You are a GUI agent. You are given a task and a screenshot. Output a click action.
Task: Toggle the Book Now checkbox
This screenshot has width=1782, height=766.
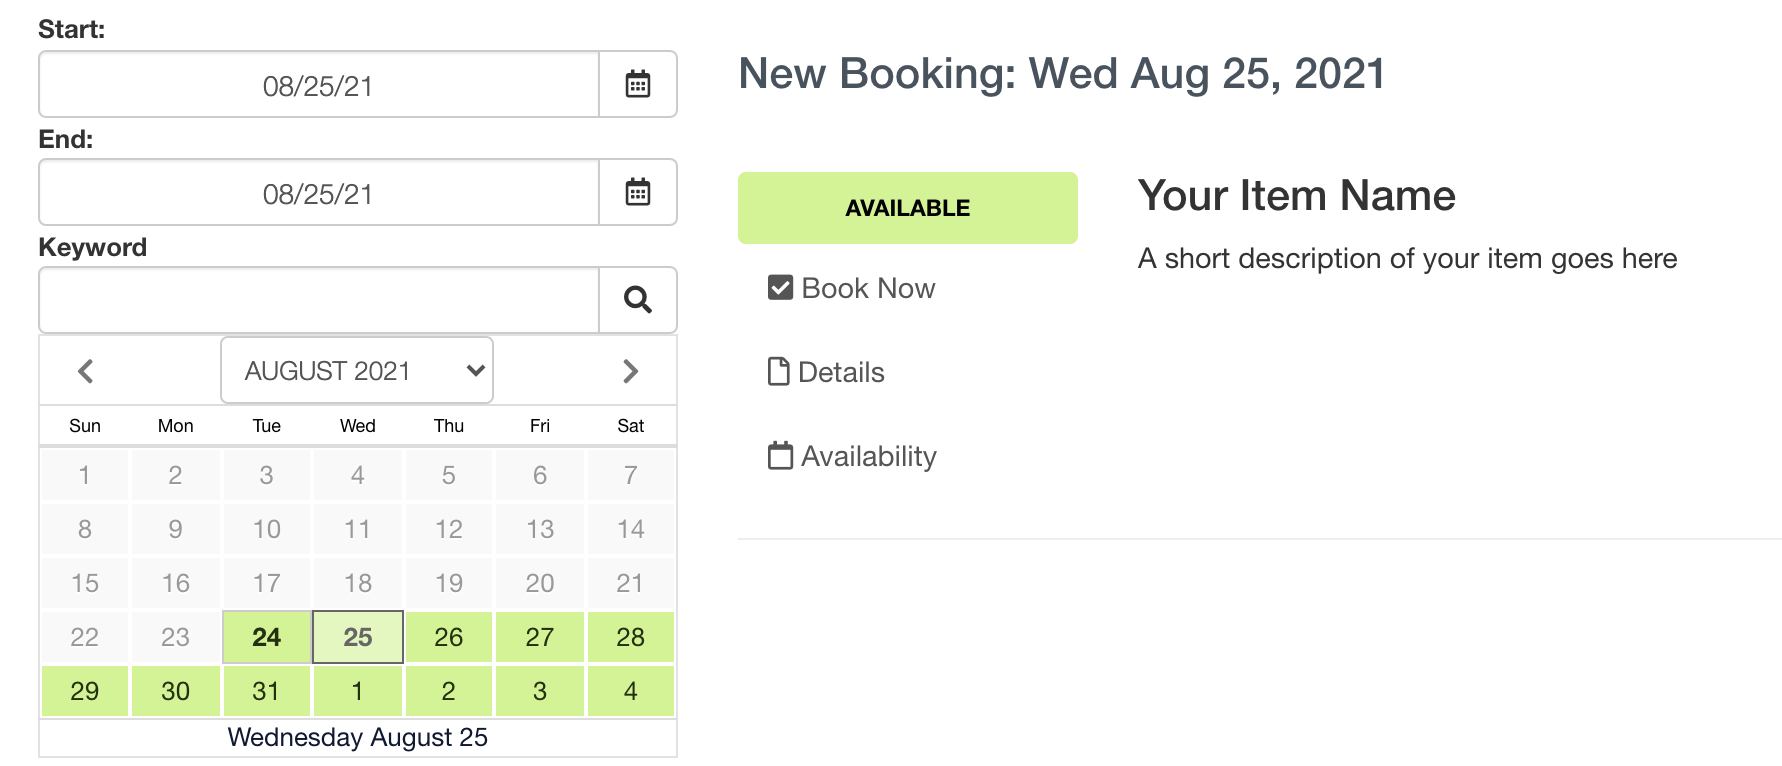(780, 288)
